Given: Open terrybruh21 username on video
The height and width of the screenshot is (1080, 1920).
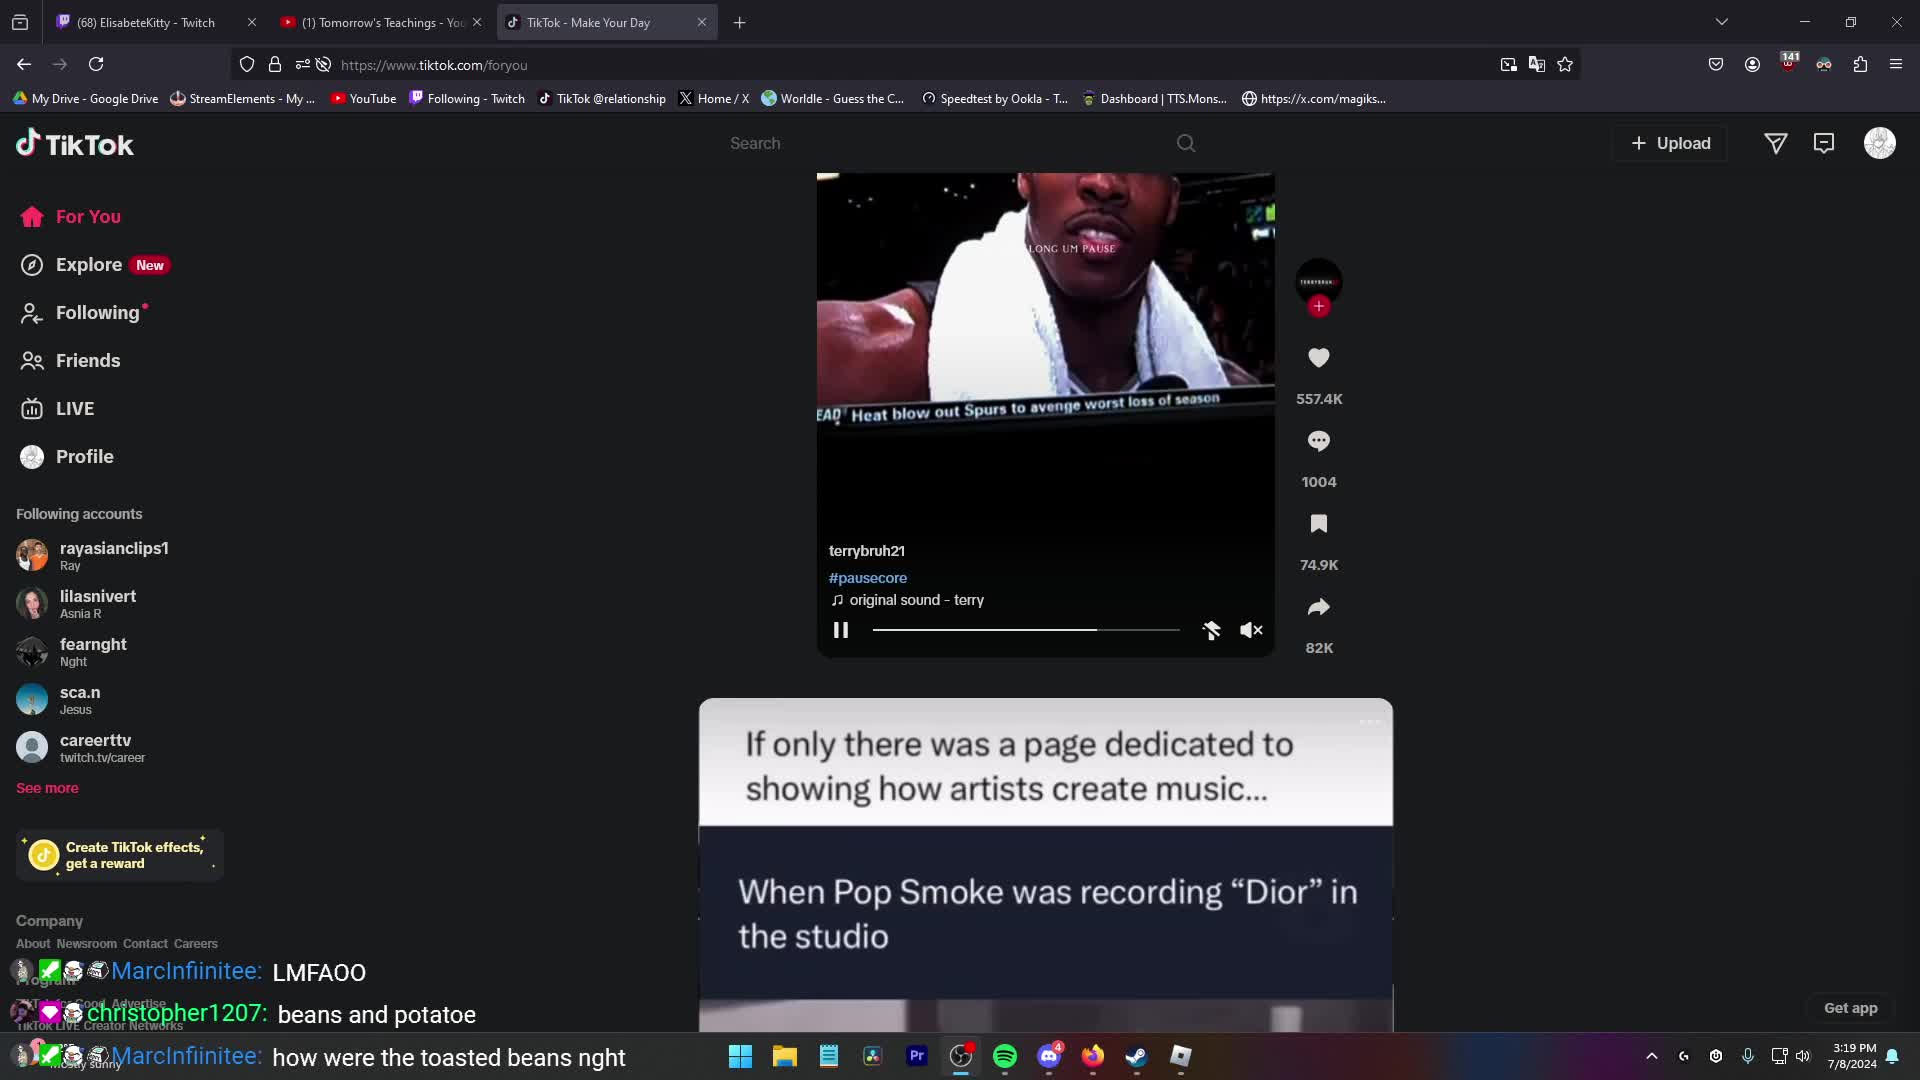Looking at the screenshot, I should click(866, 551).
